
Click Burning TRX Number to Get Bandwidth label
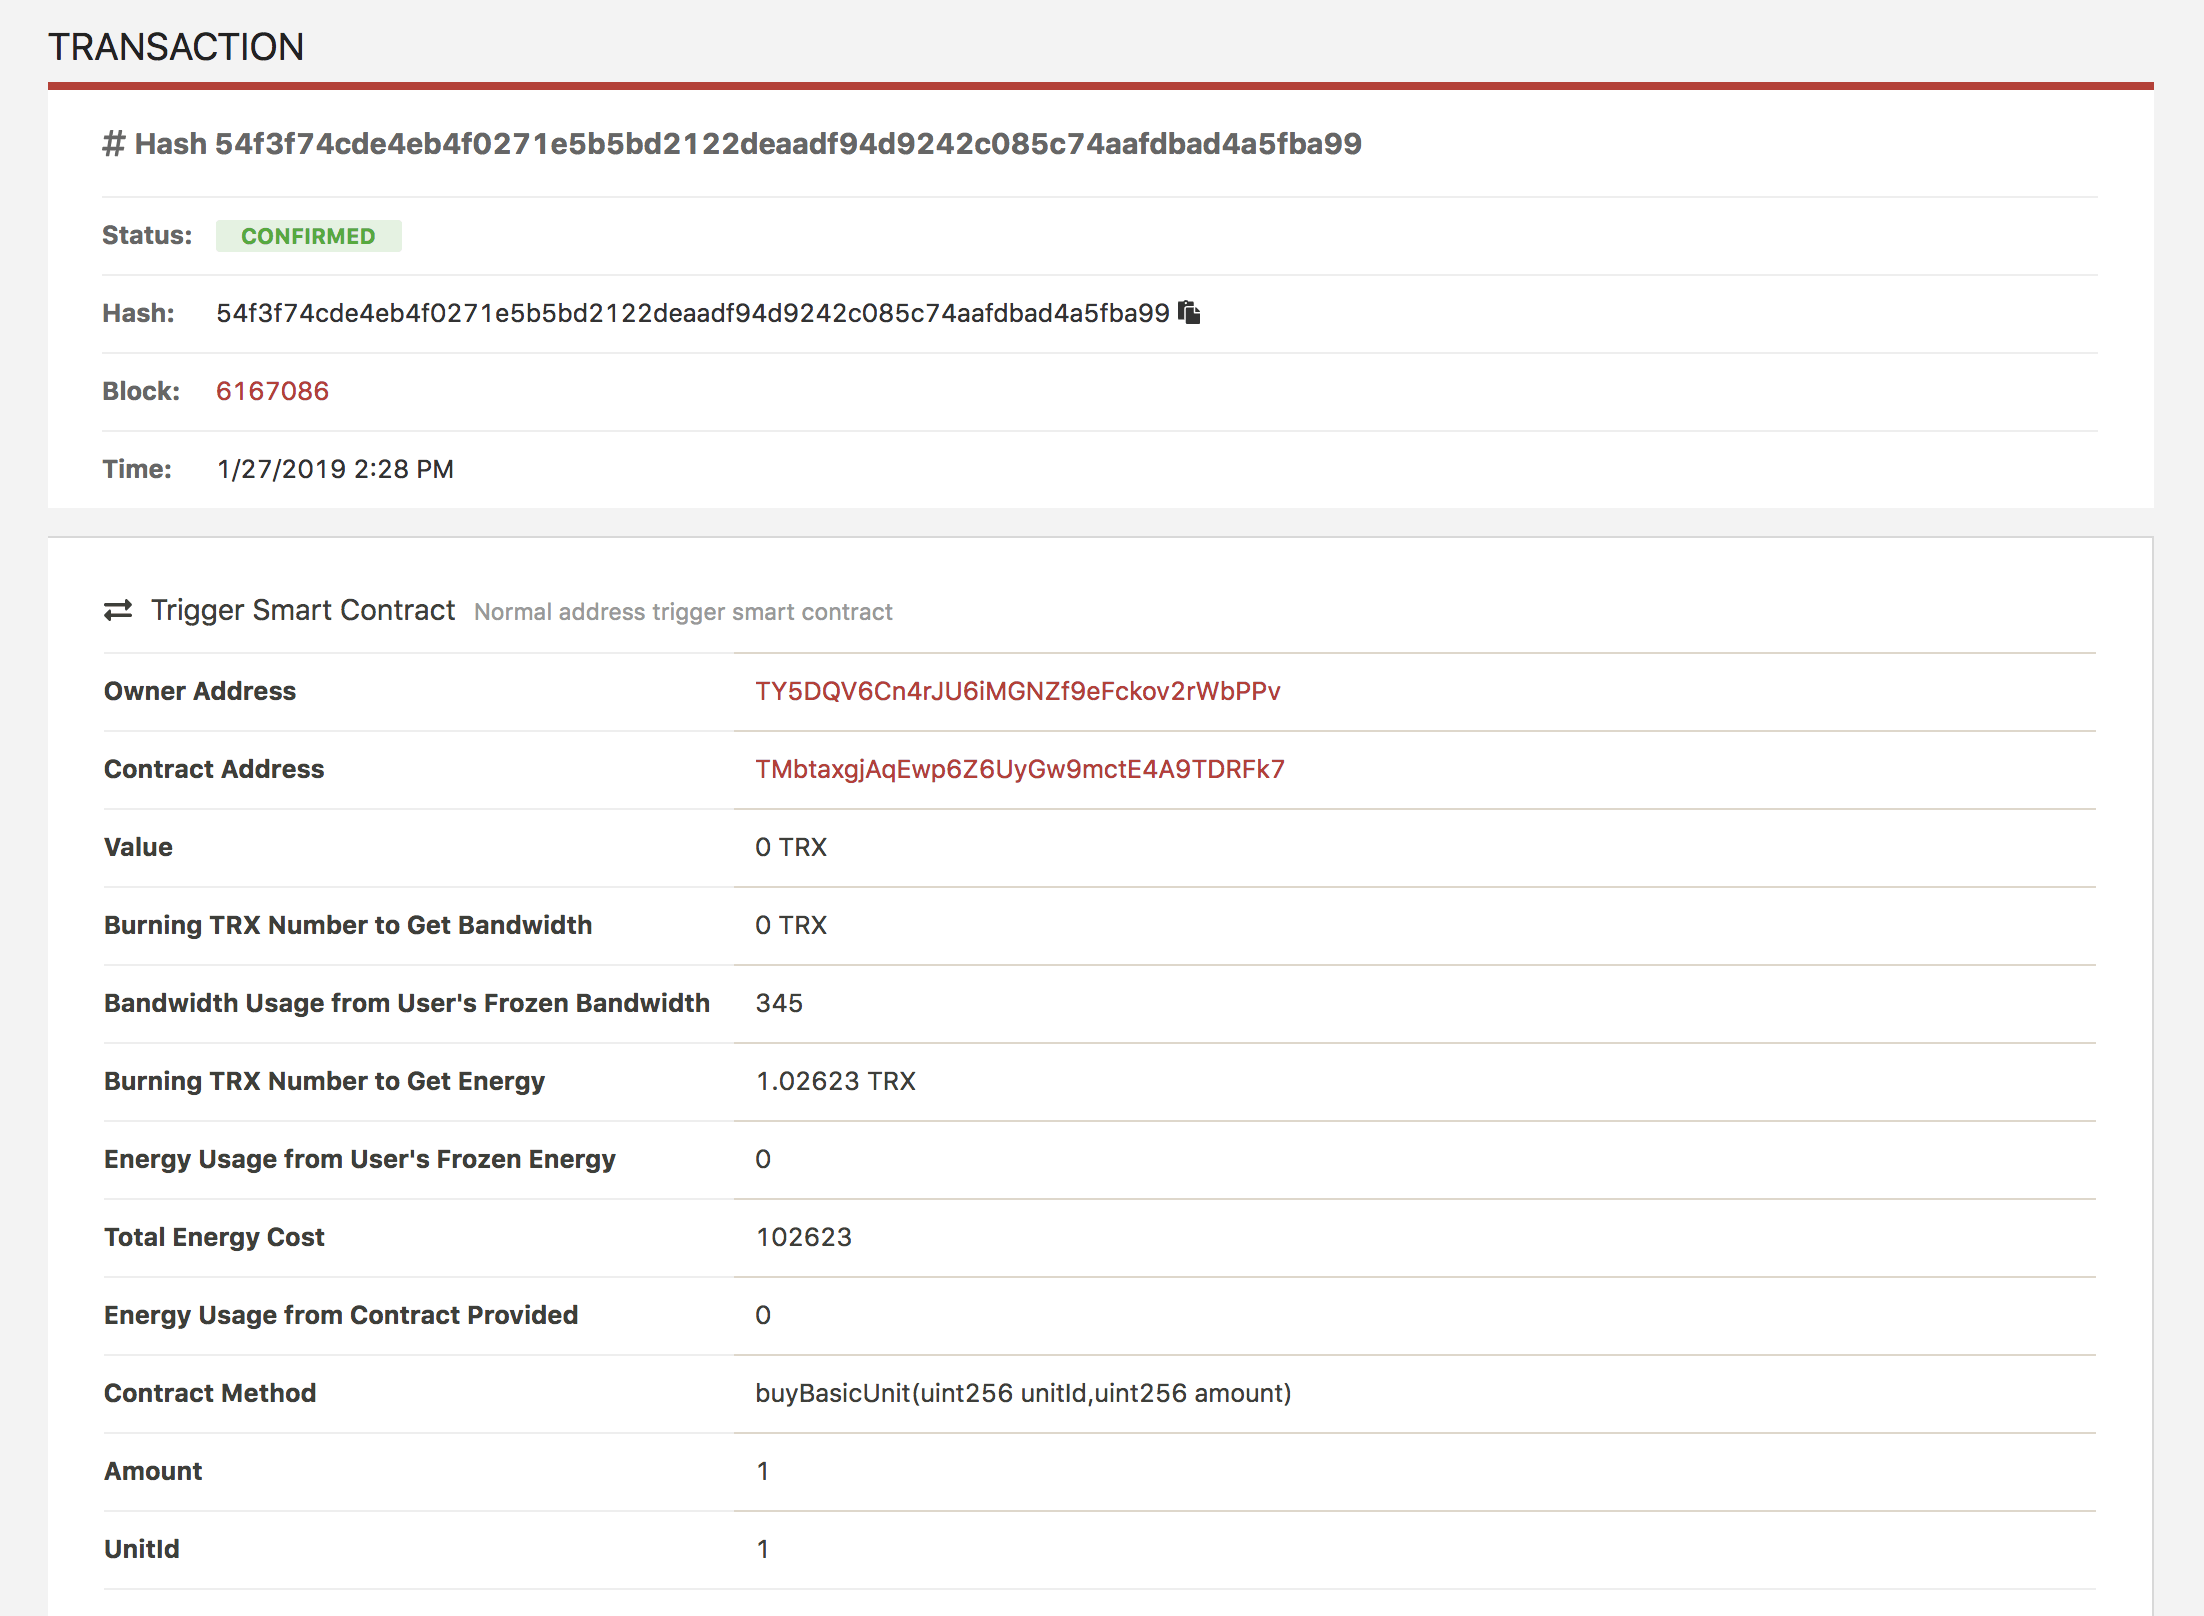click(x=348, y=925)
